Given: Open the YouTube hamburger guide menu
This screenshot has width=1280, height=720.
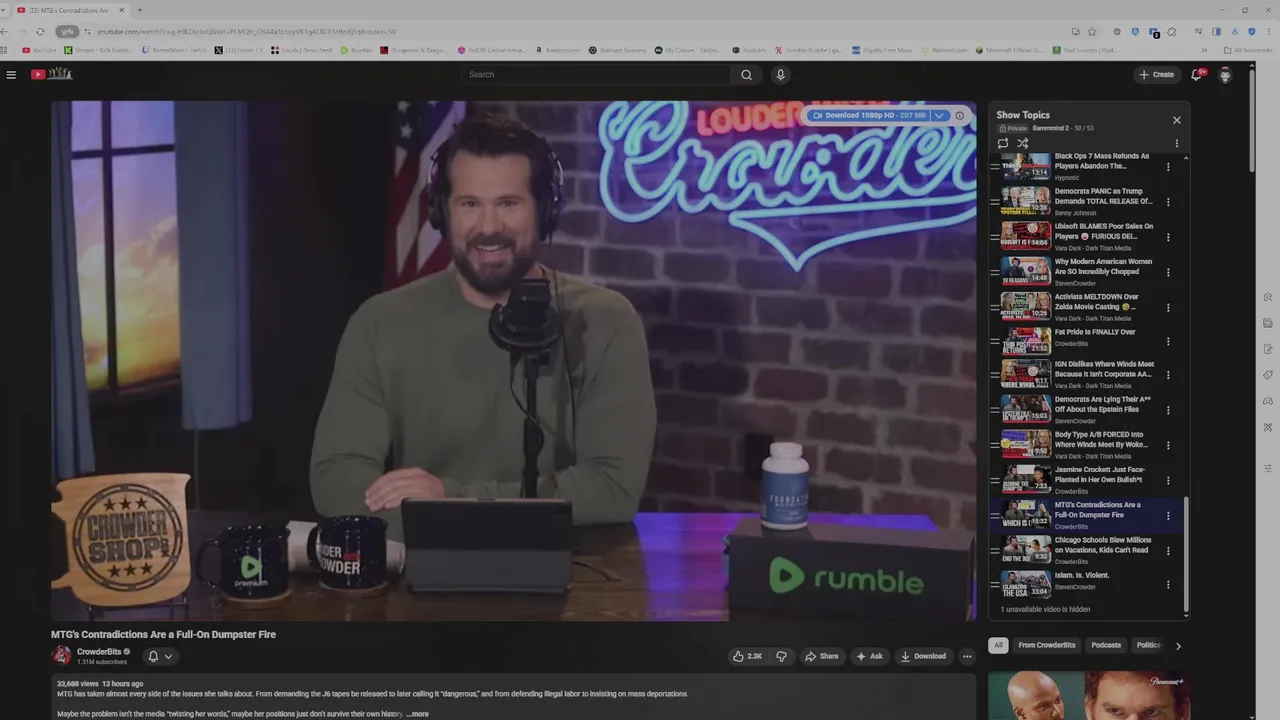Looking at the screenshot, I should [11, 74].
